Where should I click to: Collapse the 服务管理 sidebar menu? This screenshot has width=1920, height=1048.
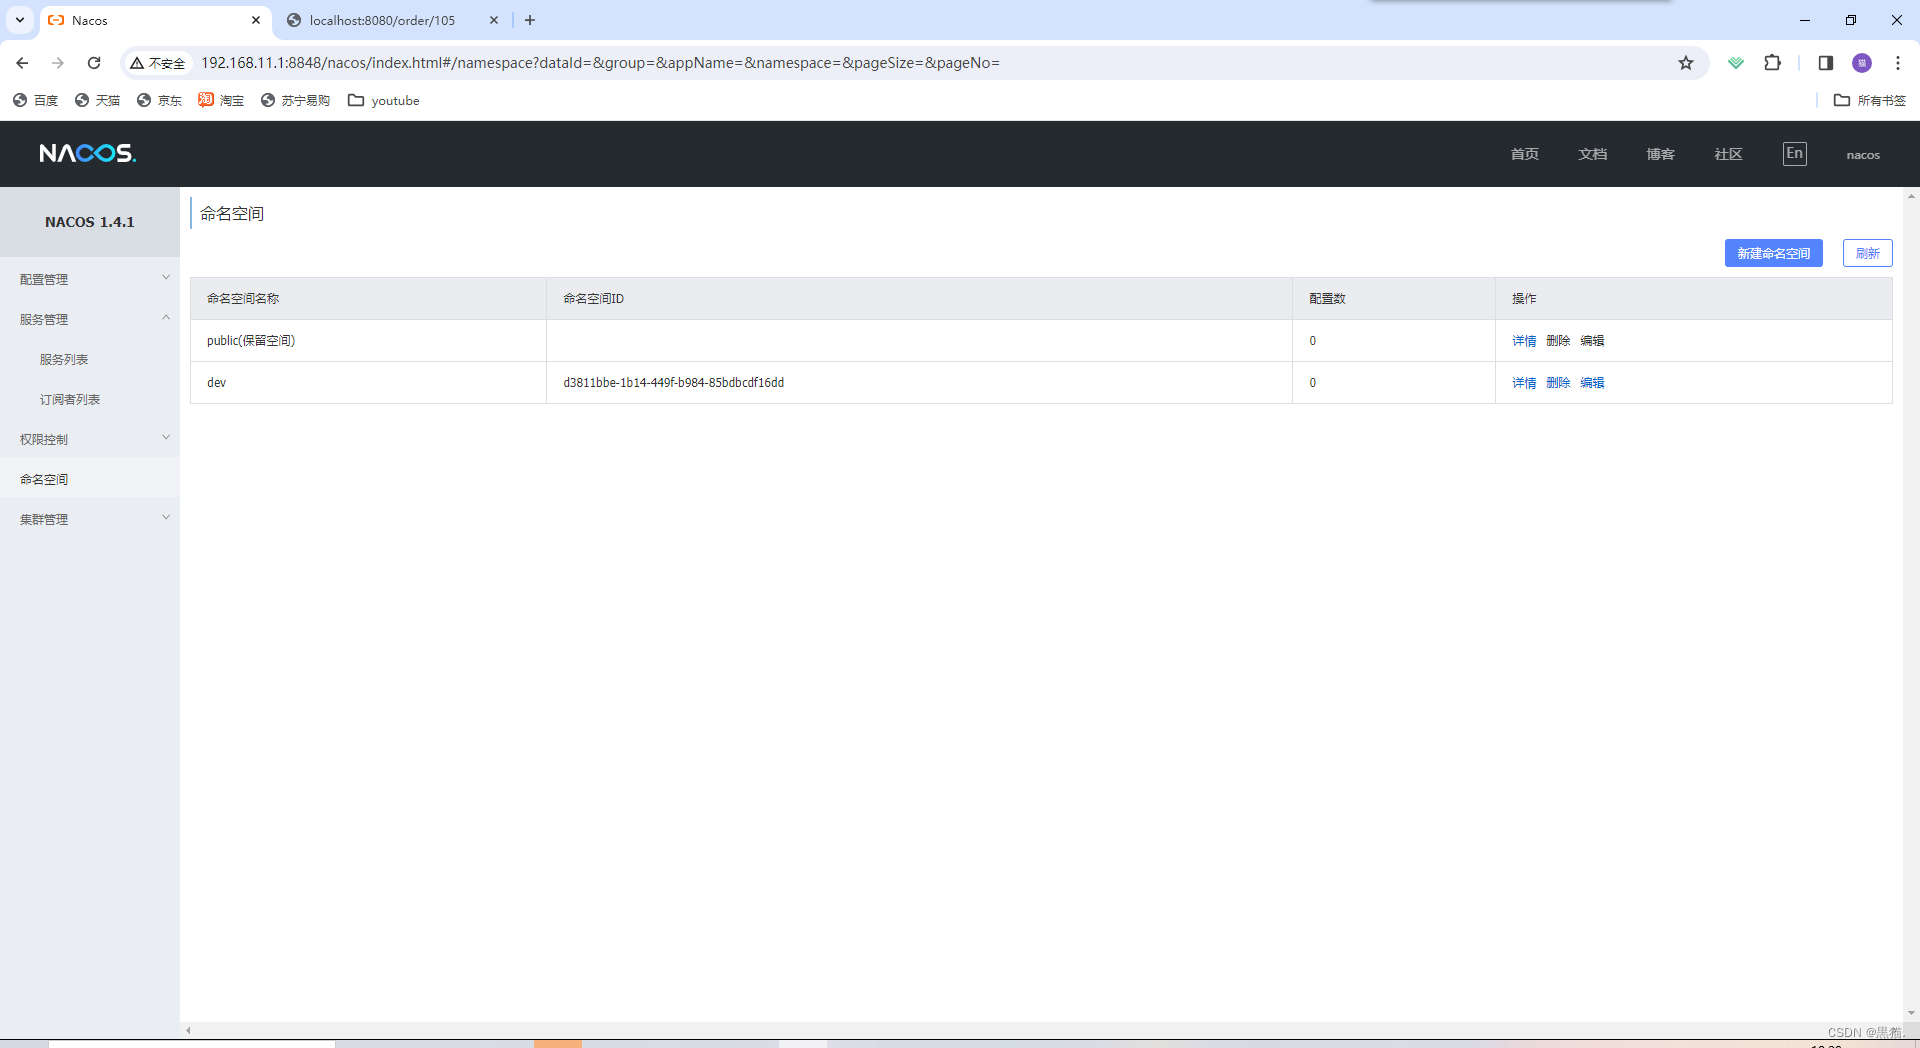(90, 319)
